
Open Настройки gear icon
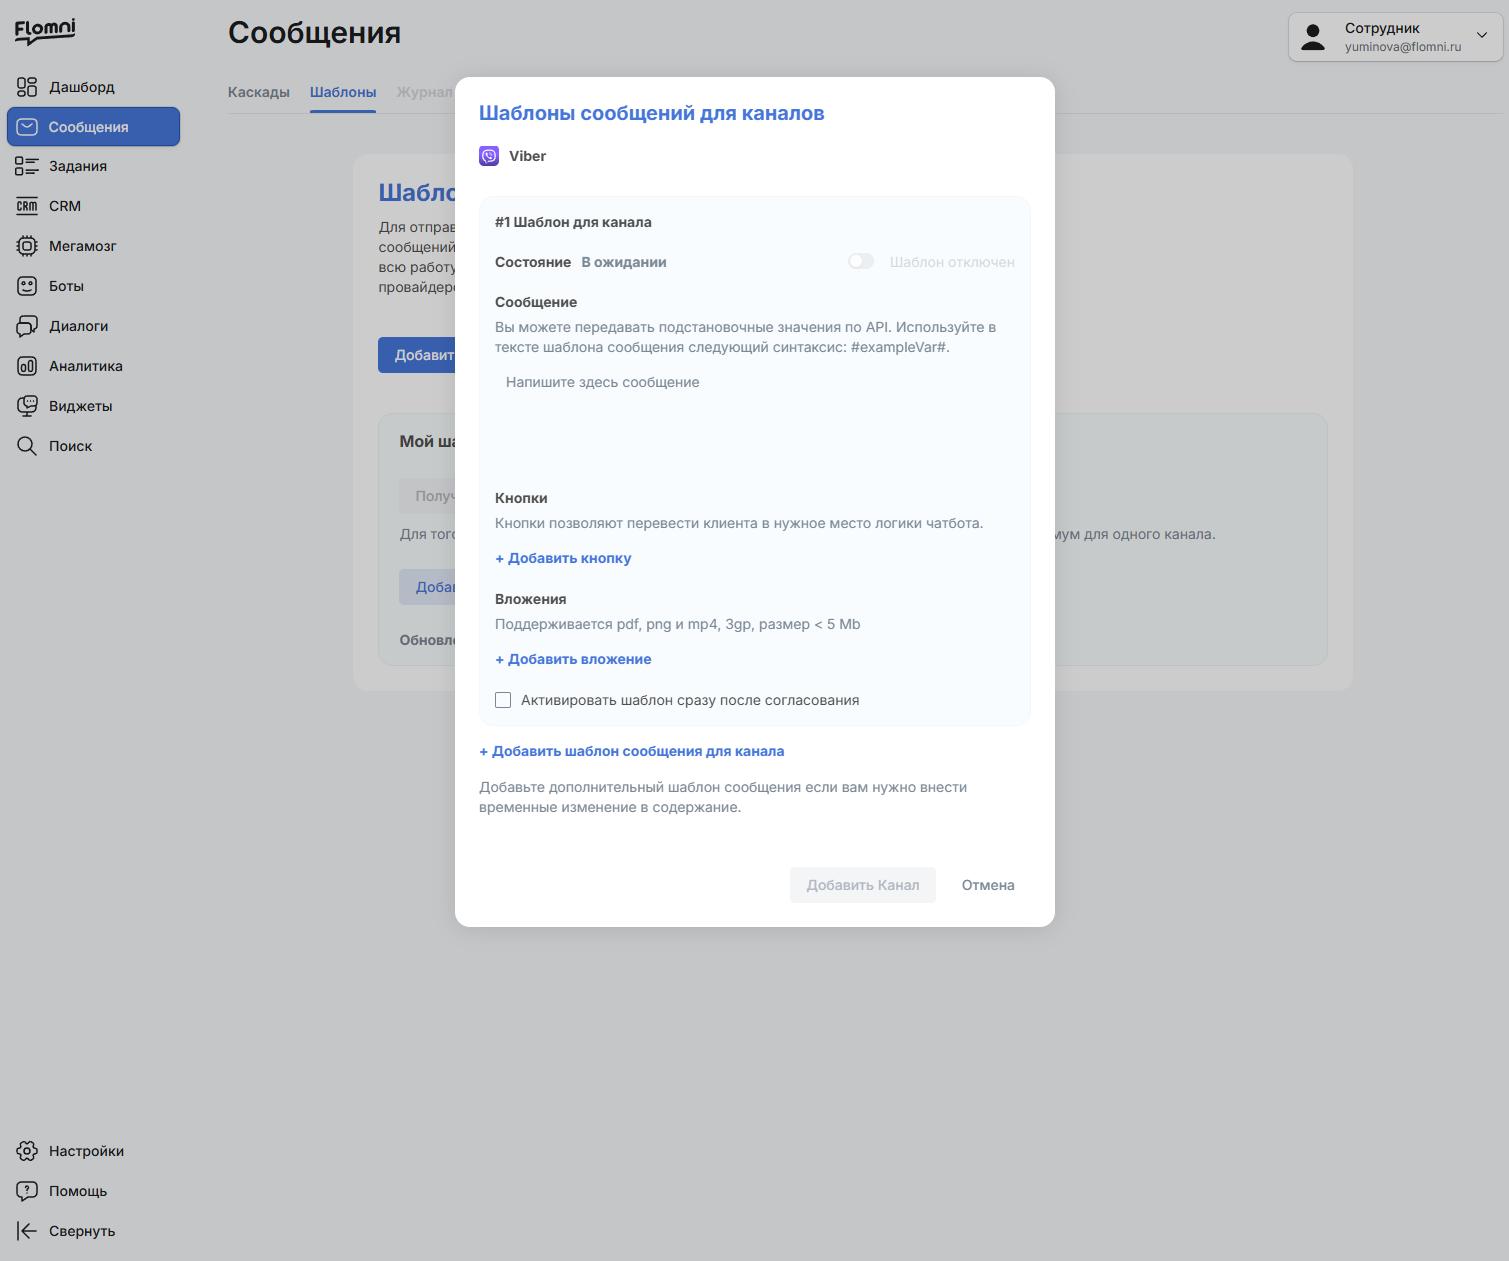pyautogui.click(x=27, y=1151)
